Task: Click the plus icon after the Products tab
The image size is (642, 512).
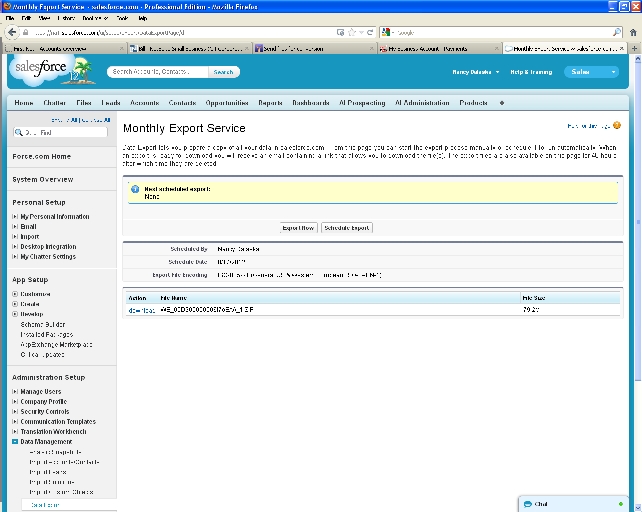Action: (x=502, y=103)
